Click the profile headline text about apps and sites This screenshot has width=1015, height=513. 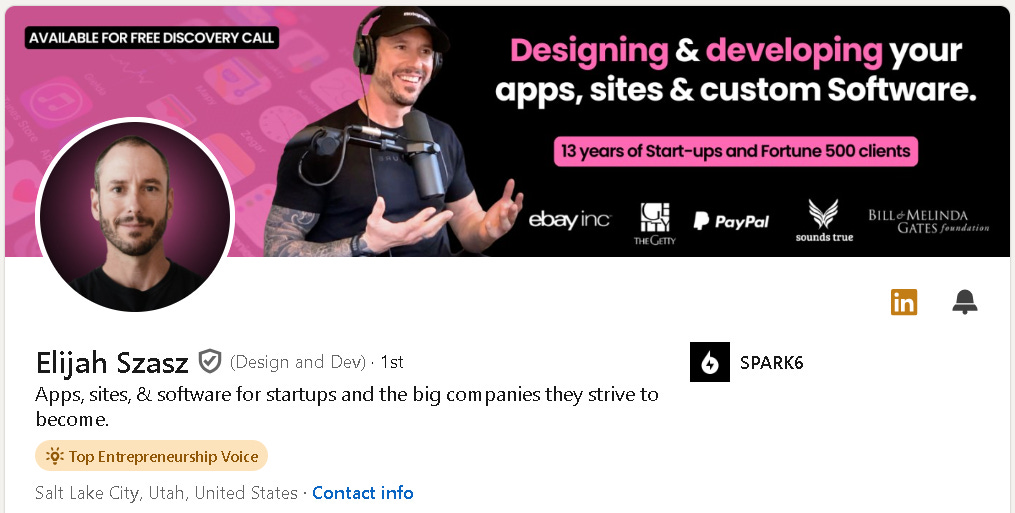point(347,407)
